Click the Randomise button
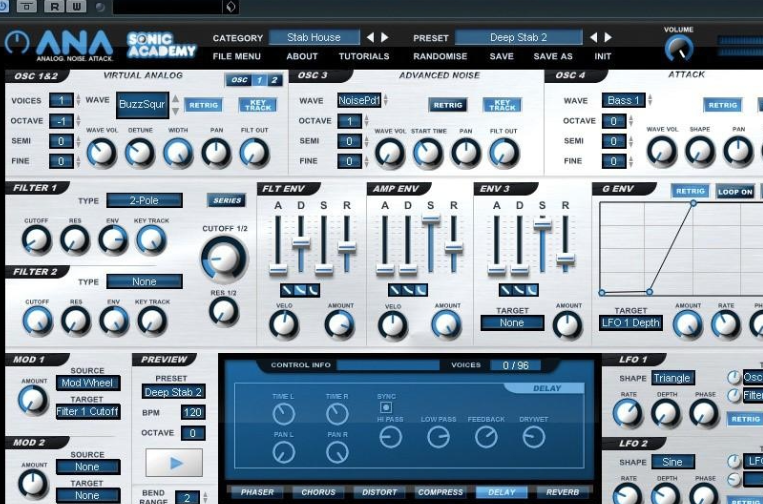This screenshot has height=504, width=763. (440, 57)
